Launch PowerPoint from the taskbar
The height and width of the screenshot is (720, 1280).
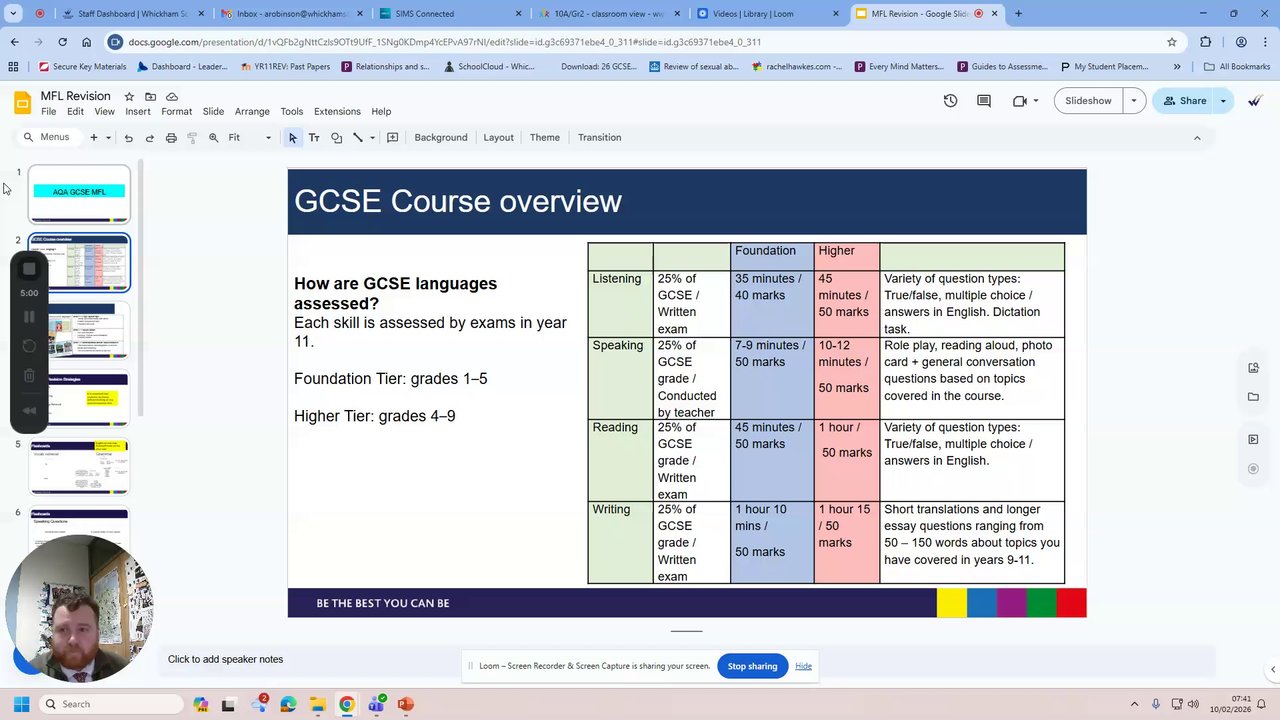(405, 704)
